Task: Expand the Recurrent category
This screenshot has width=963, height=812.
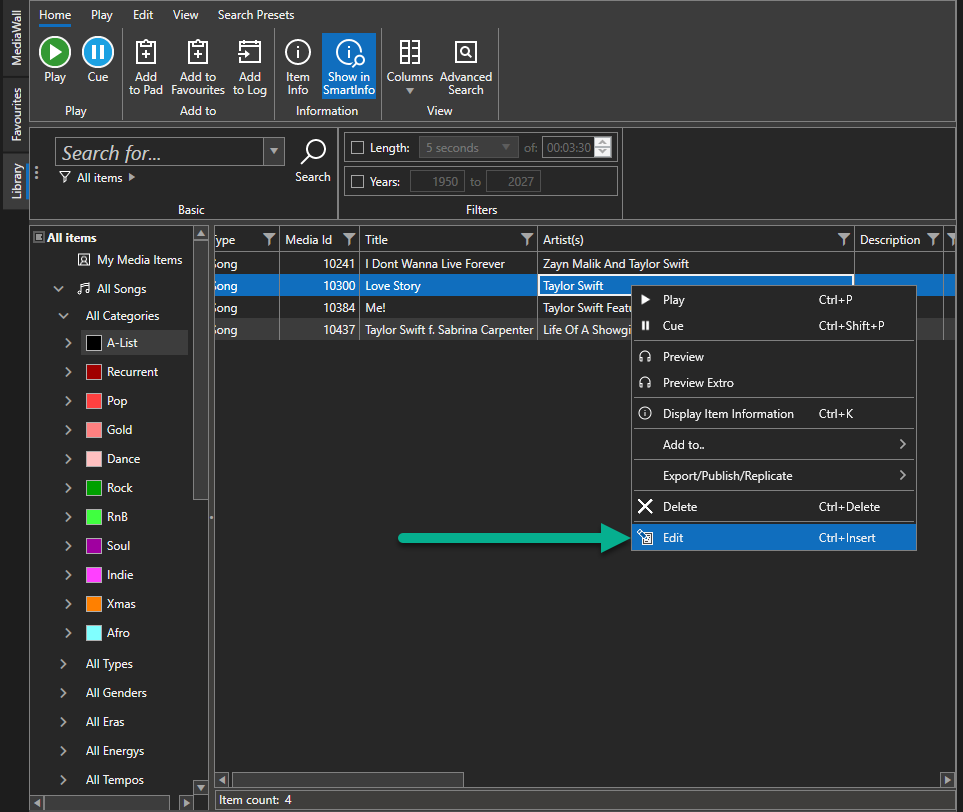Action: 68,372
